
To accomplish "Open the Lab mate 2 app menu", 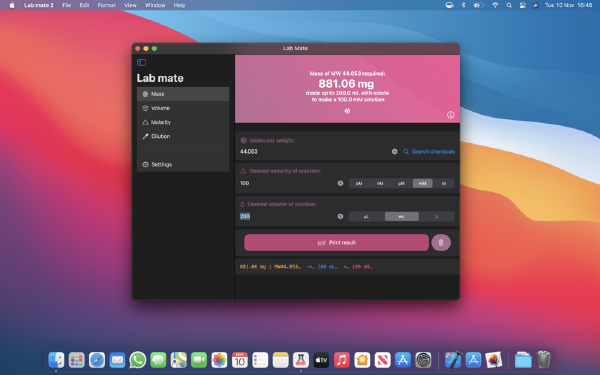I will pos(39,5).
